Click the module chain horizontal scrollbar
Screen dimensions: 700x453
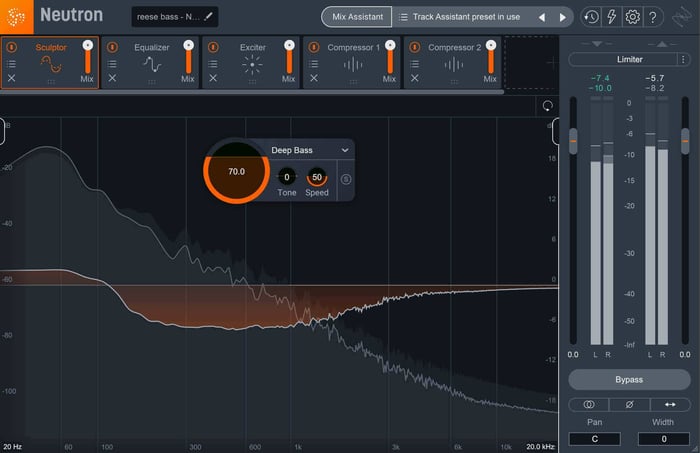[252, 91]
